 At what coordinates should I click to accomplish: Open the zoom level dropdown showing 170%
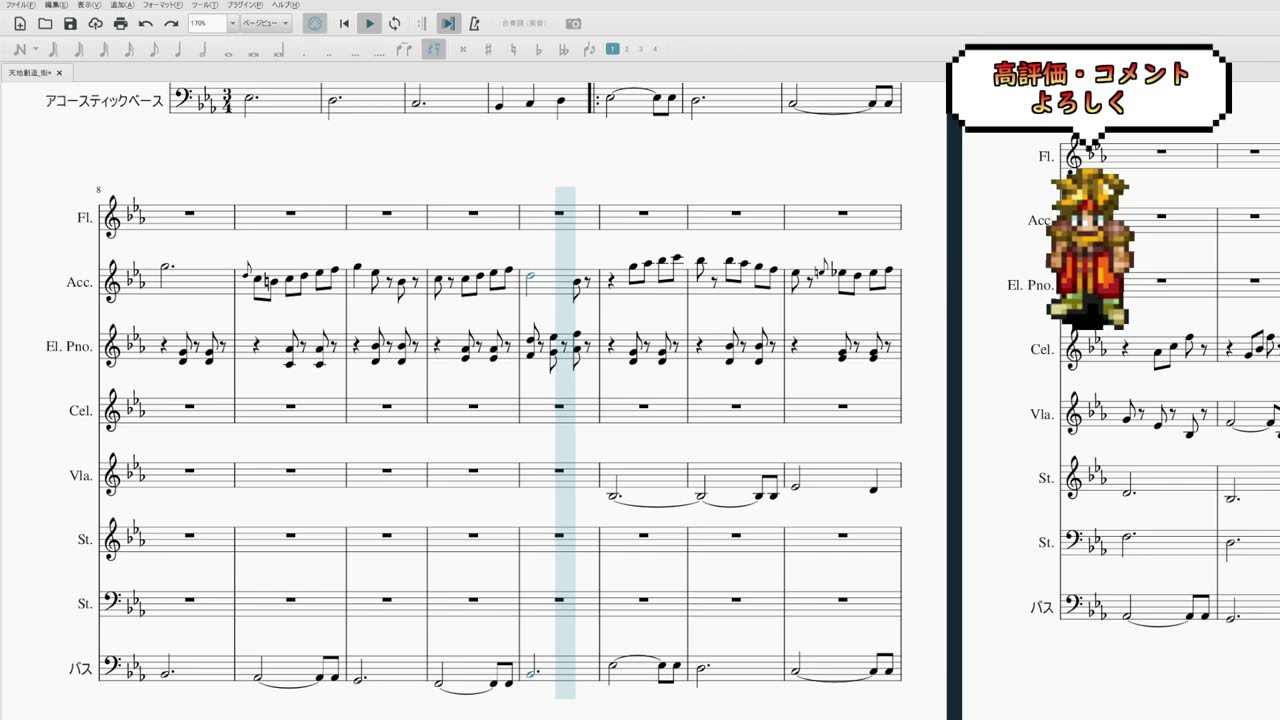coord(233,23)
